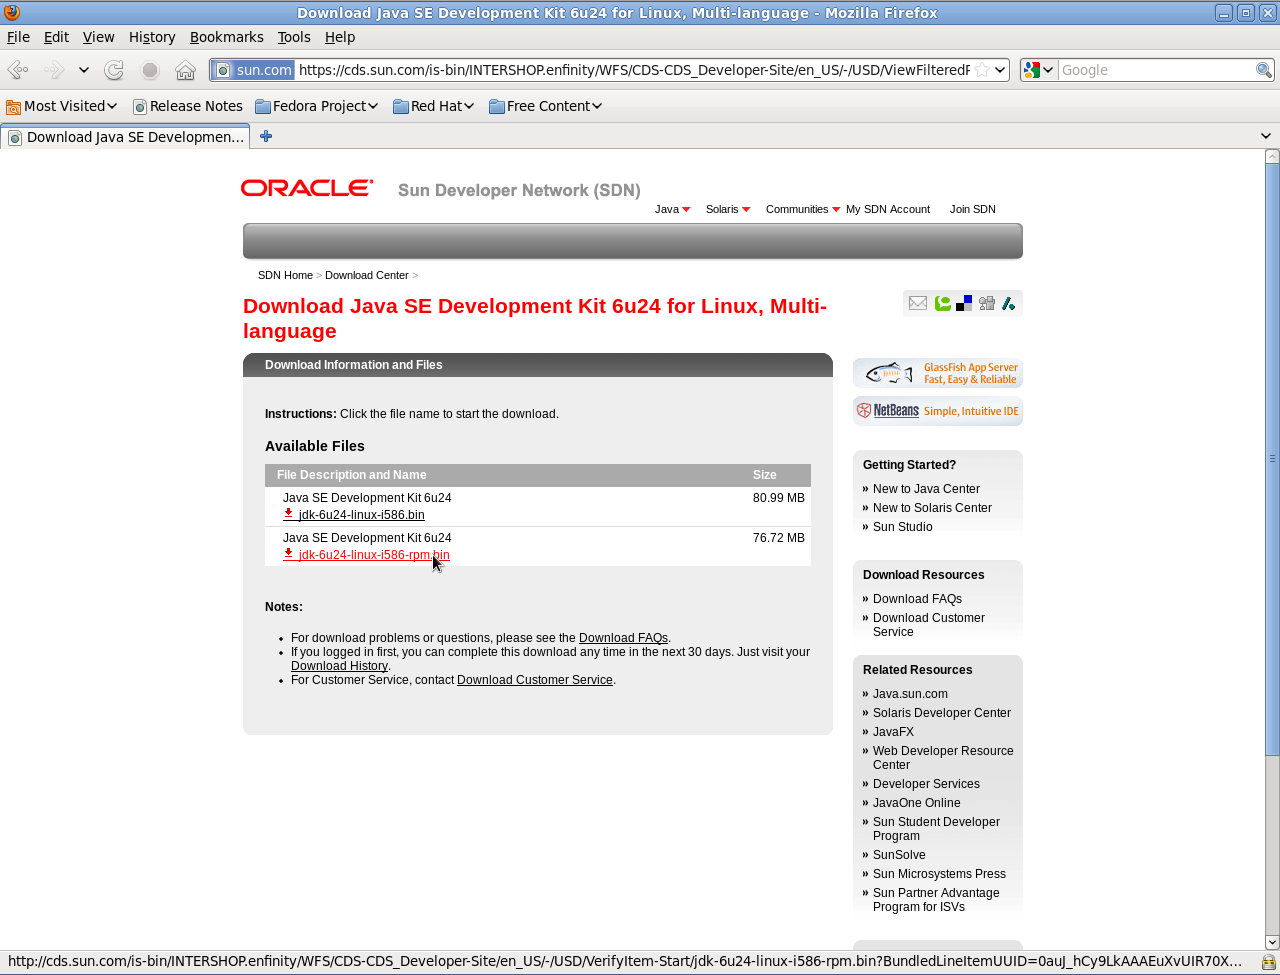Go back using the Back arrow button
This screenshot has height=975, width=1280.
pyautogui.click(x=18, y=70)
